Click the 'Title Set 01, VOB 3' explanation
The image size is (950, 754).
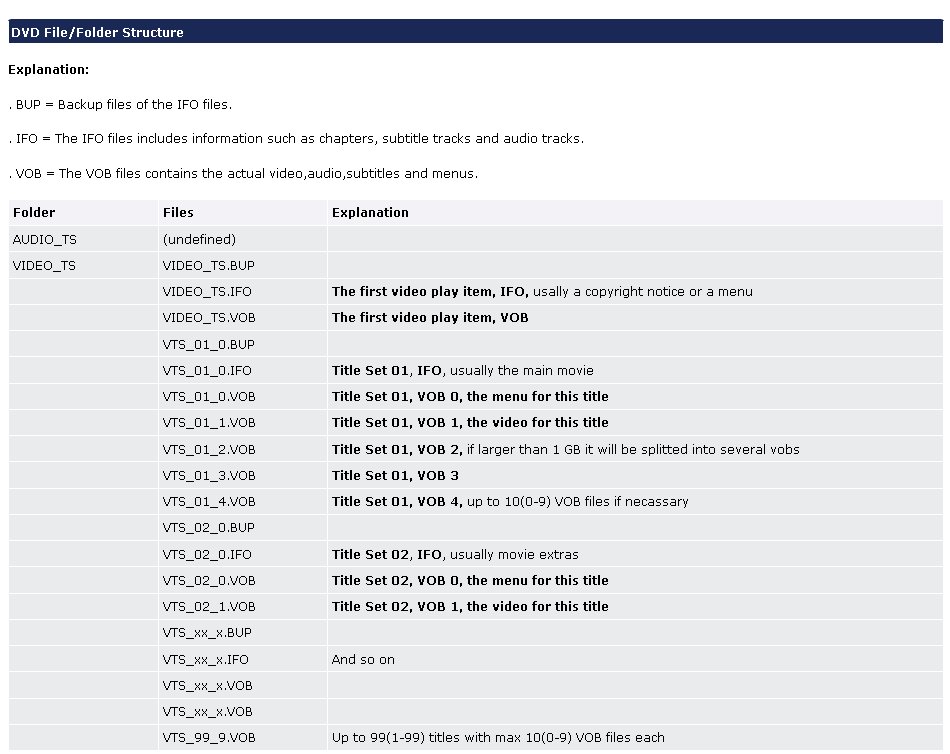click(395, 475)
